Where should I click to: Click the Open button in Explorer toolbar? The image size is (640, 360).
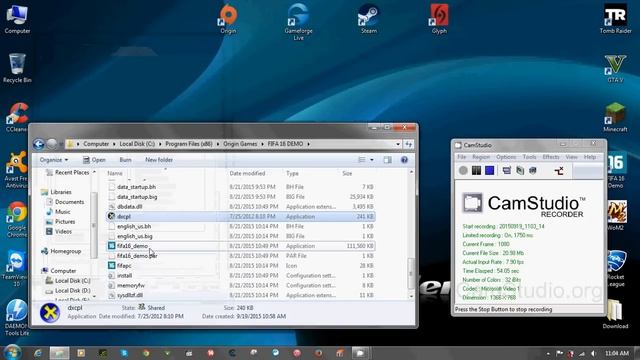[94, 160]
